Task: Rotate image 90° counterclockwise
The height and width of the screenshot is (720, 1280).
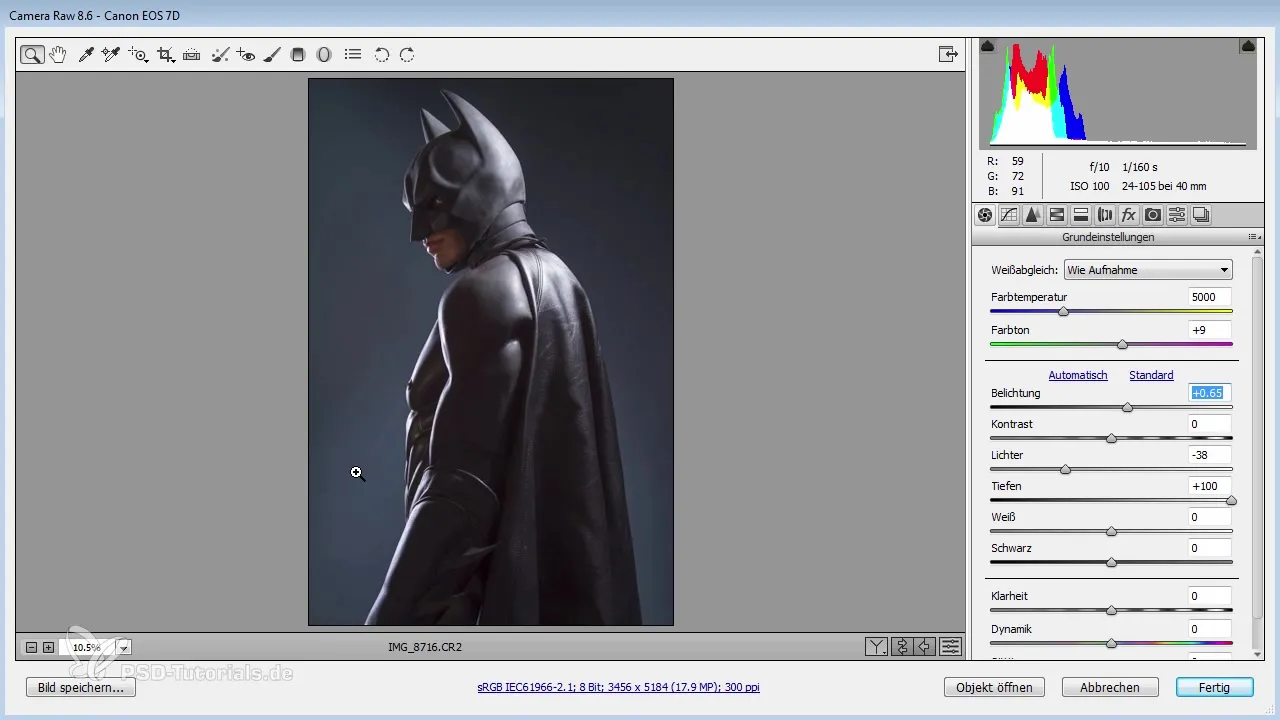Action: click(x=382, y=55)
